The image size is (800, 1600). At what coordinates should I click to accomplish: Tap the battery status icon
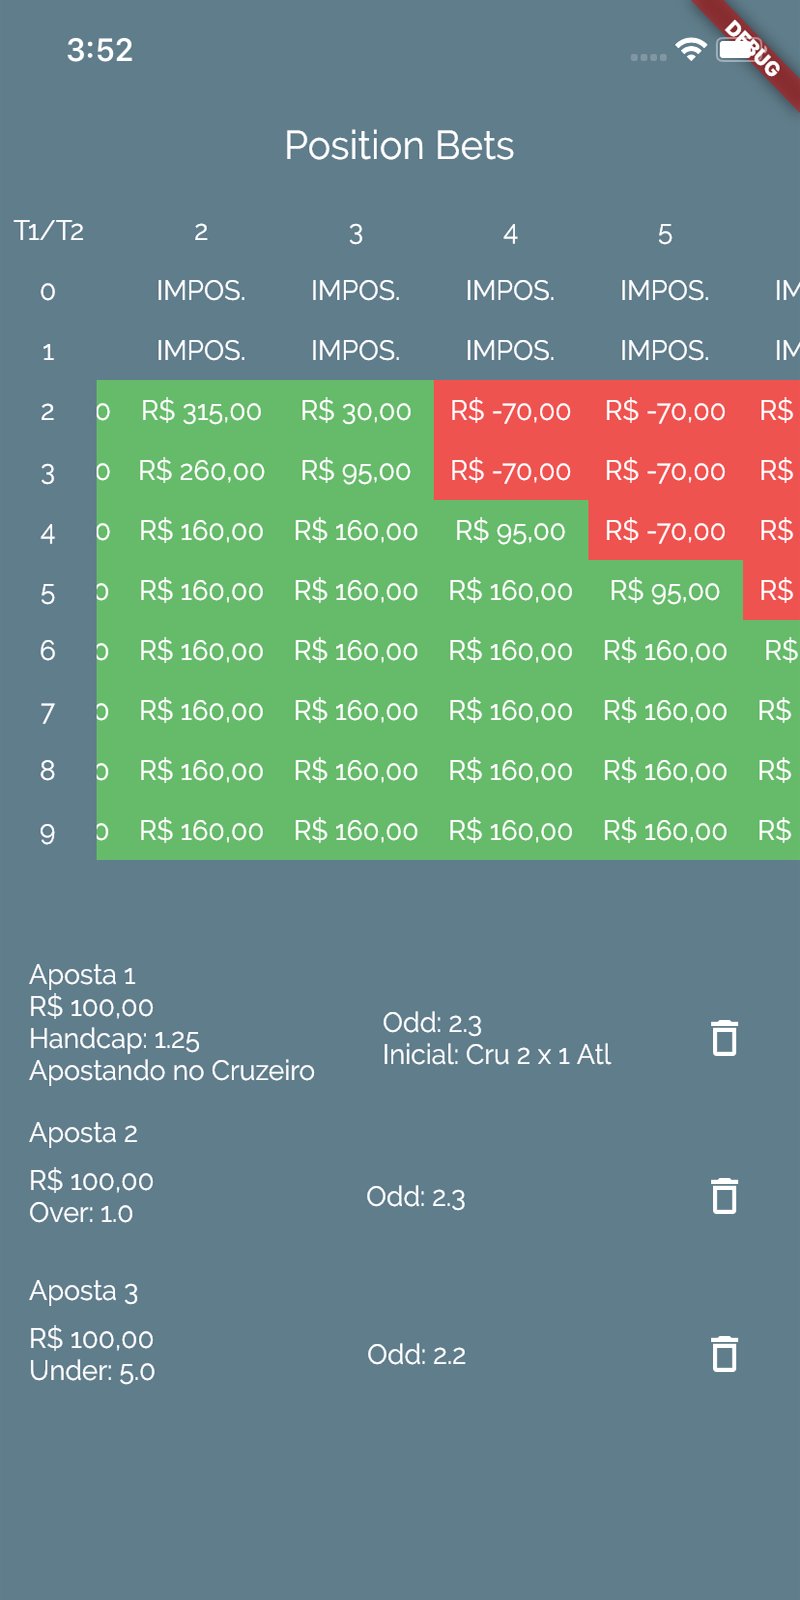click(738, 50)
